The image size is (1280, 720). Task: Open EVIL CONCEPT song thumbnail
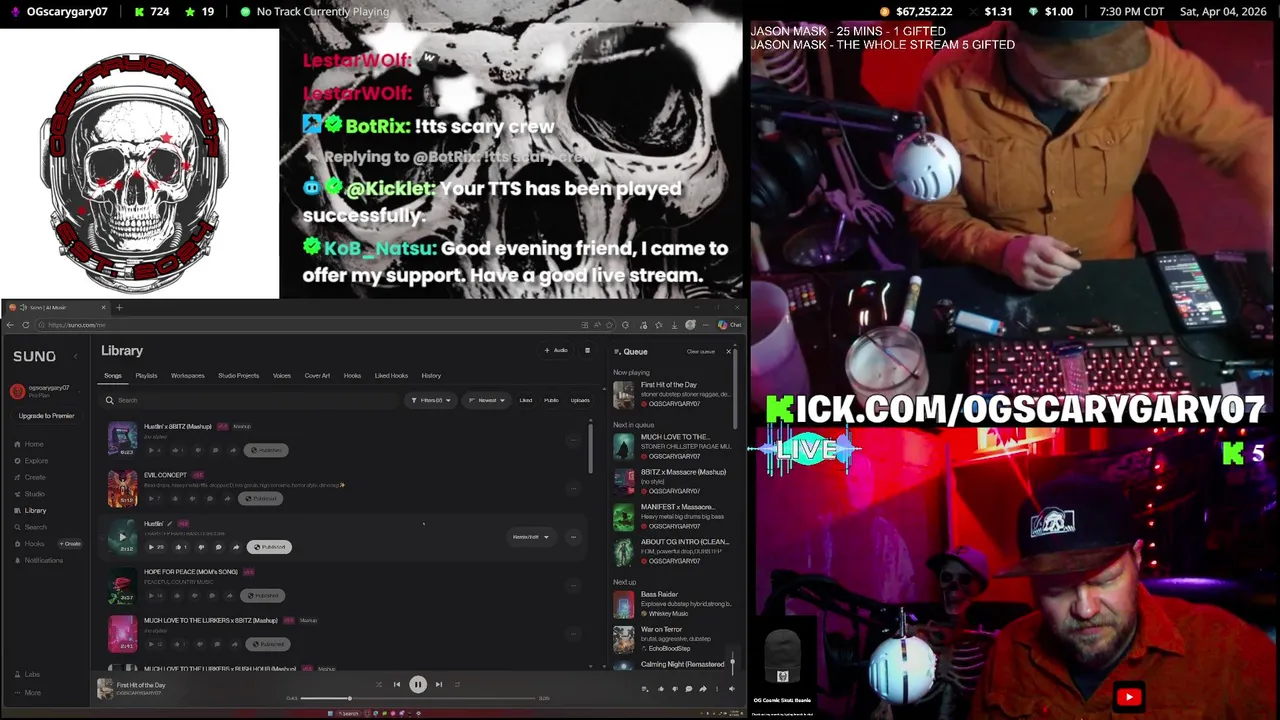point(123,488)
